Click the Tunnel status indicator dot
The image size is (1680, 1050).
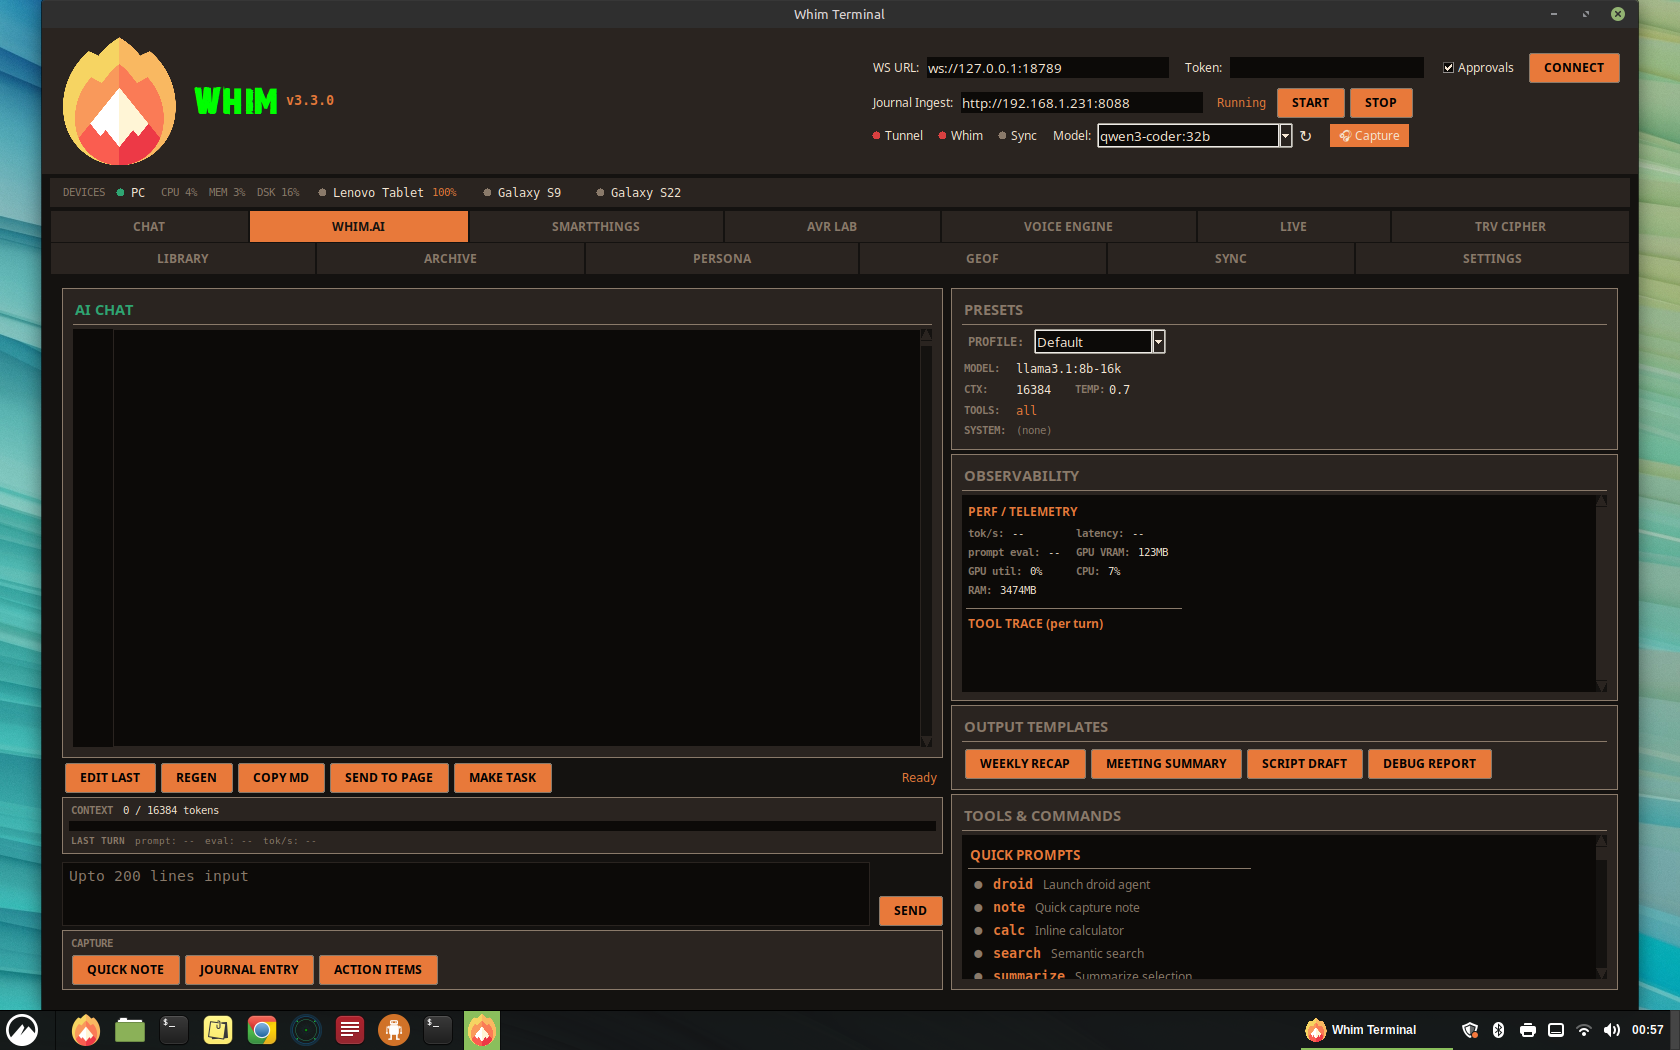click(x=875, y=135)
